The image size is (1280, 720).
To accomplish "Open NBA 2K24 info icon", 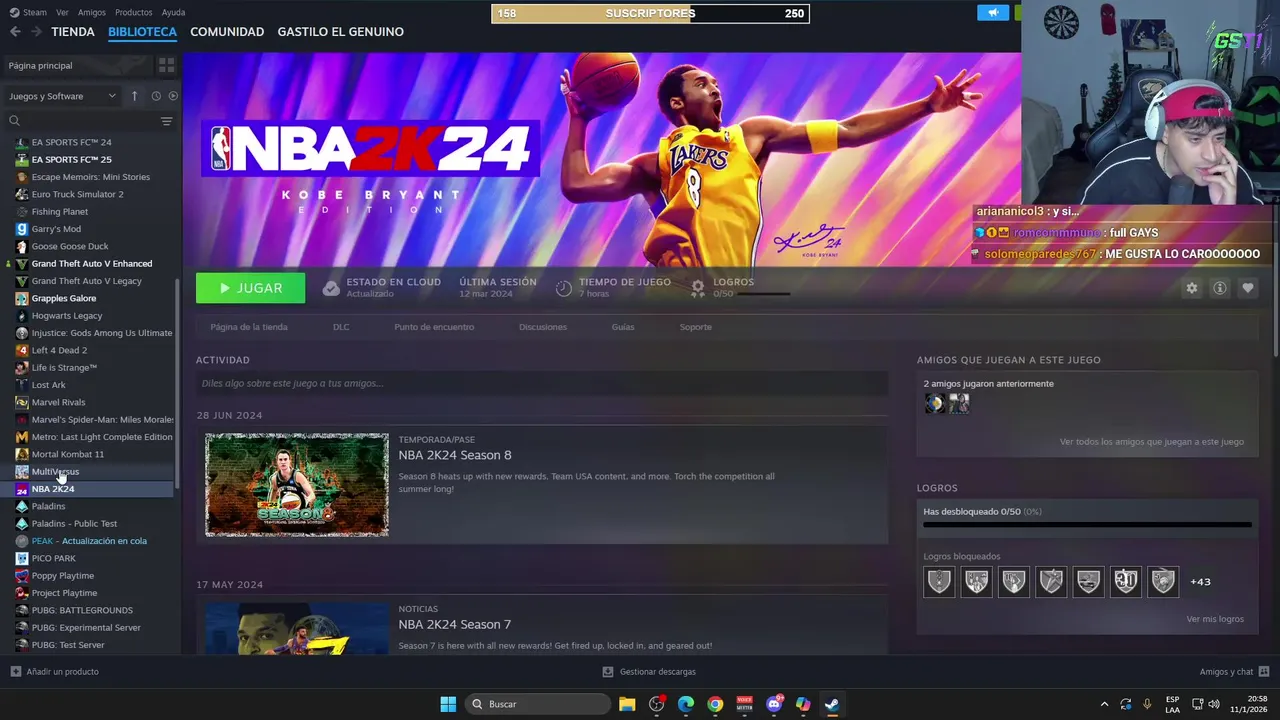I will 1219,288.
